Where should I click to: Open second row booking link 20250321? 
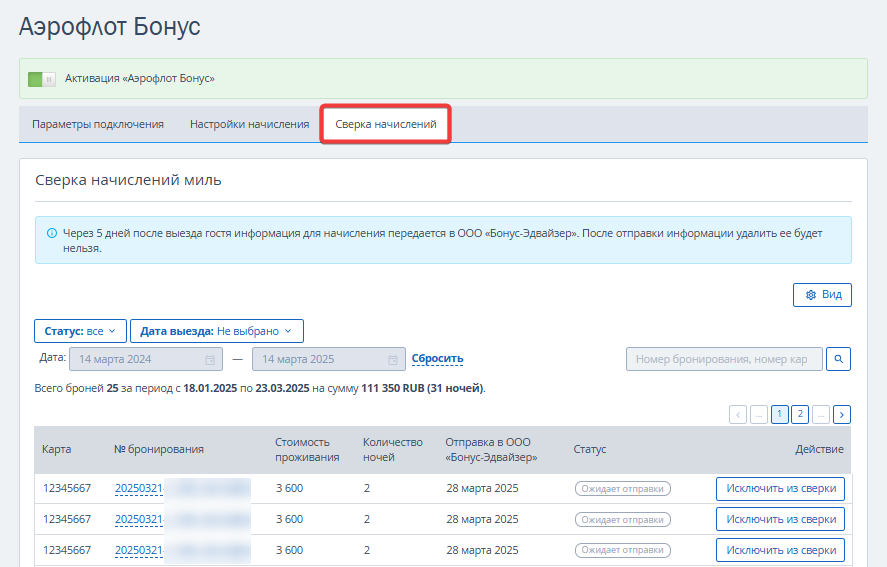139,519
